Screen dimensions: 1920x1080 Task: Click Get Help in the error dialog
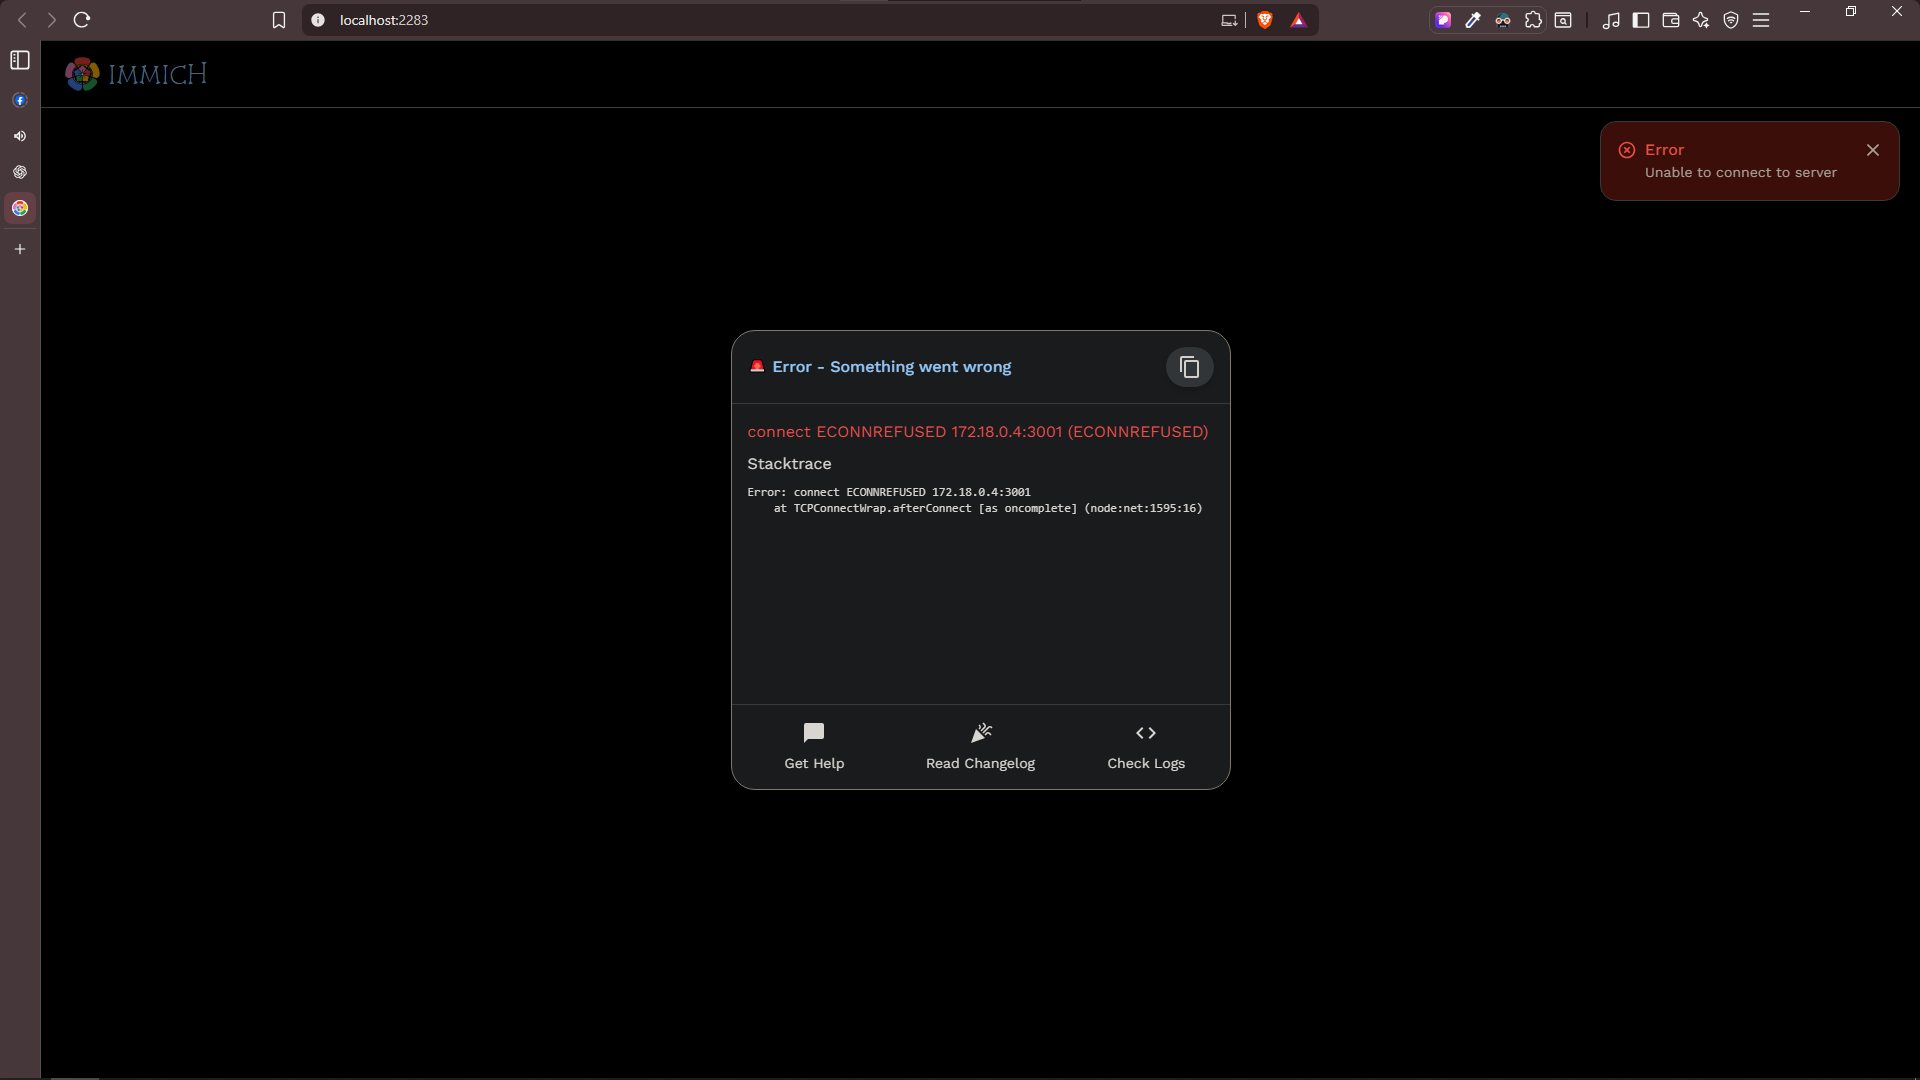click(x=814, y=746)
